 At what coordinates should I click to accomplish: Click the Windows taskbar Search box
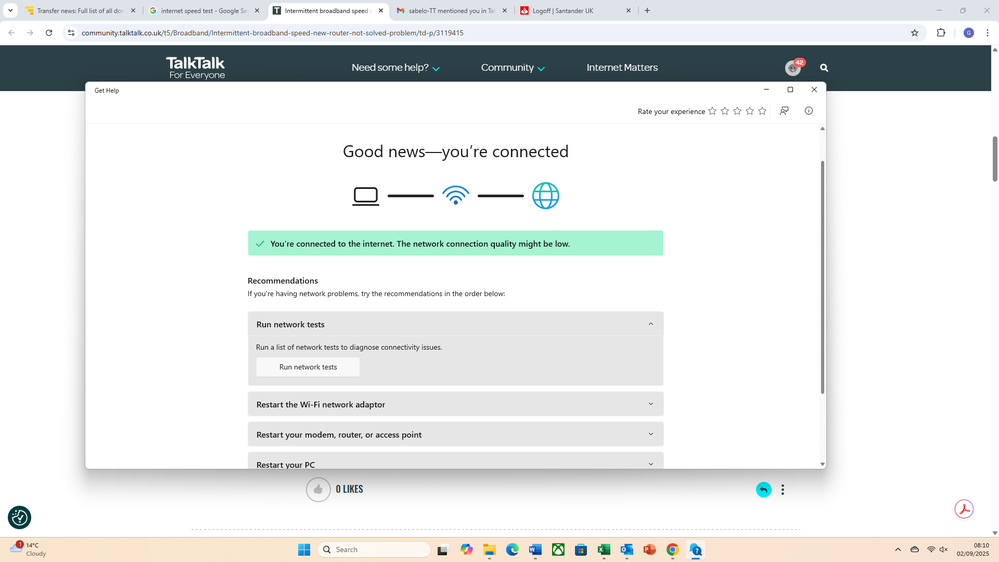click(x=374, y=549)
